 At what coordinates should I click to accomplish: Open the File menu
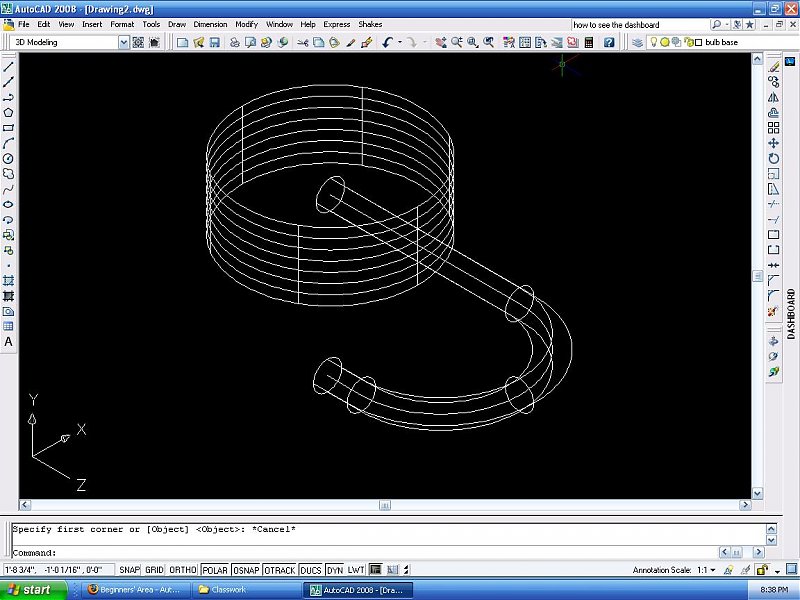click(x=23, y=24)
